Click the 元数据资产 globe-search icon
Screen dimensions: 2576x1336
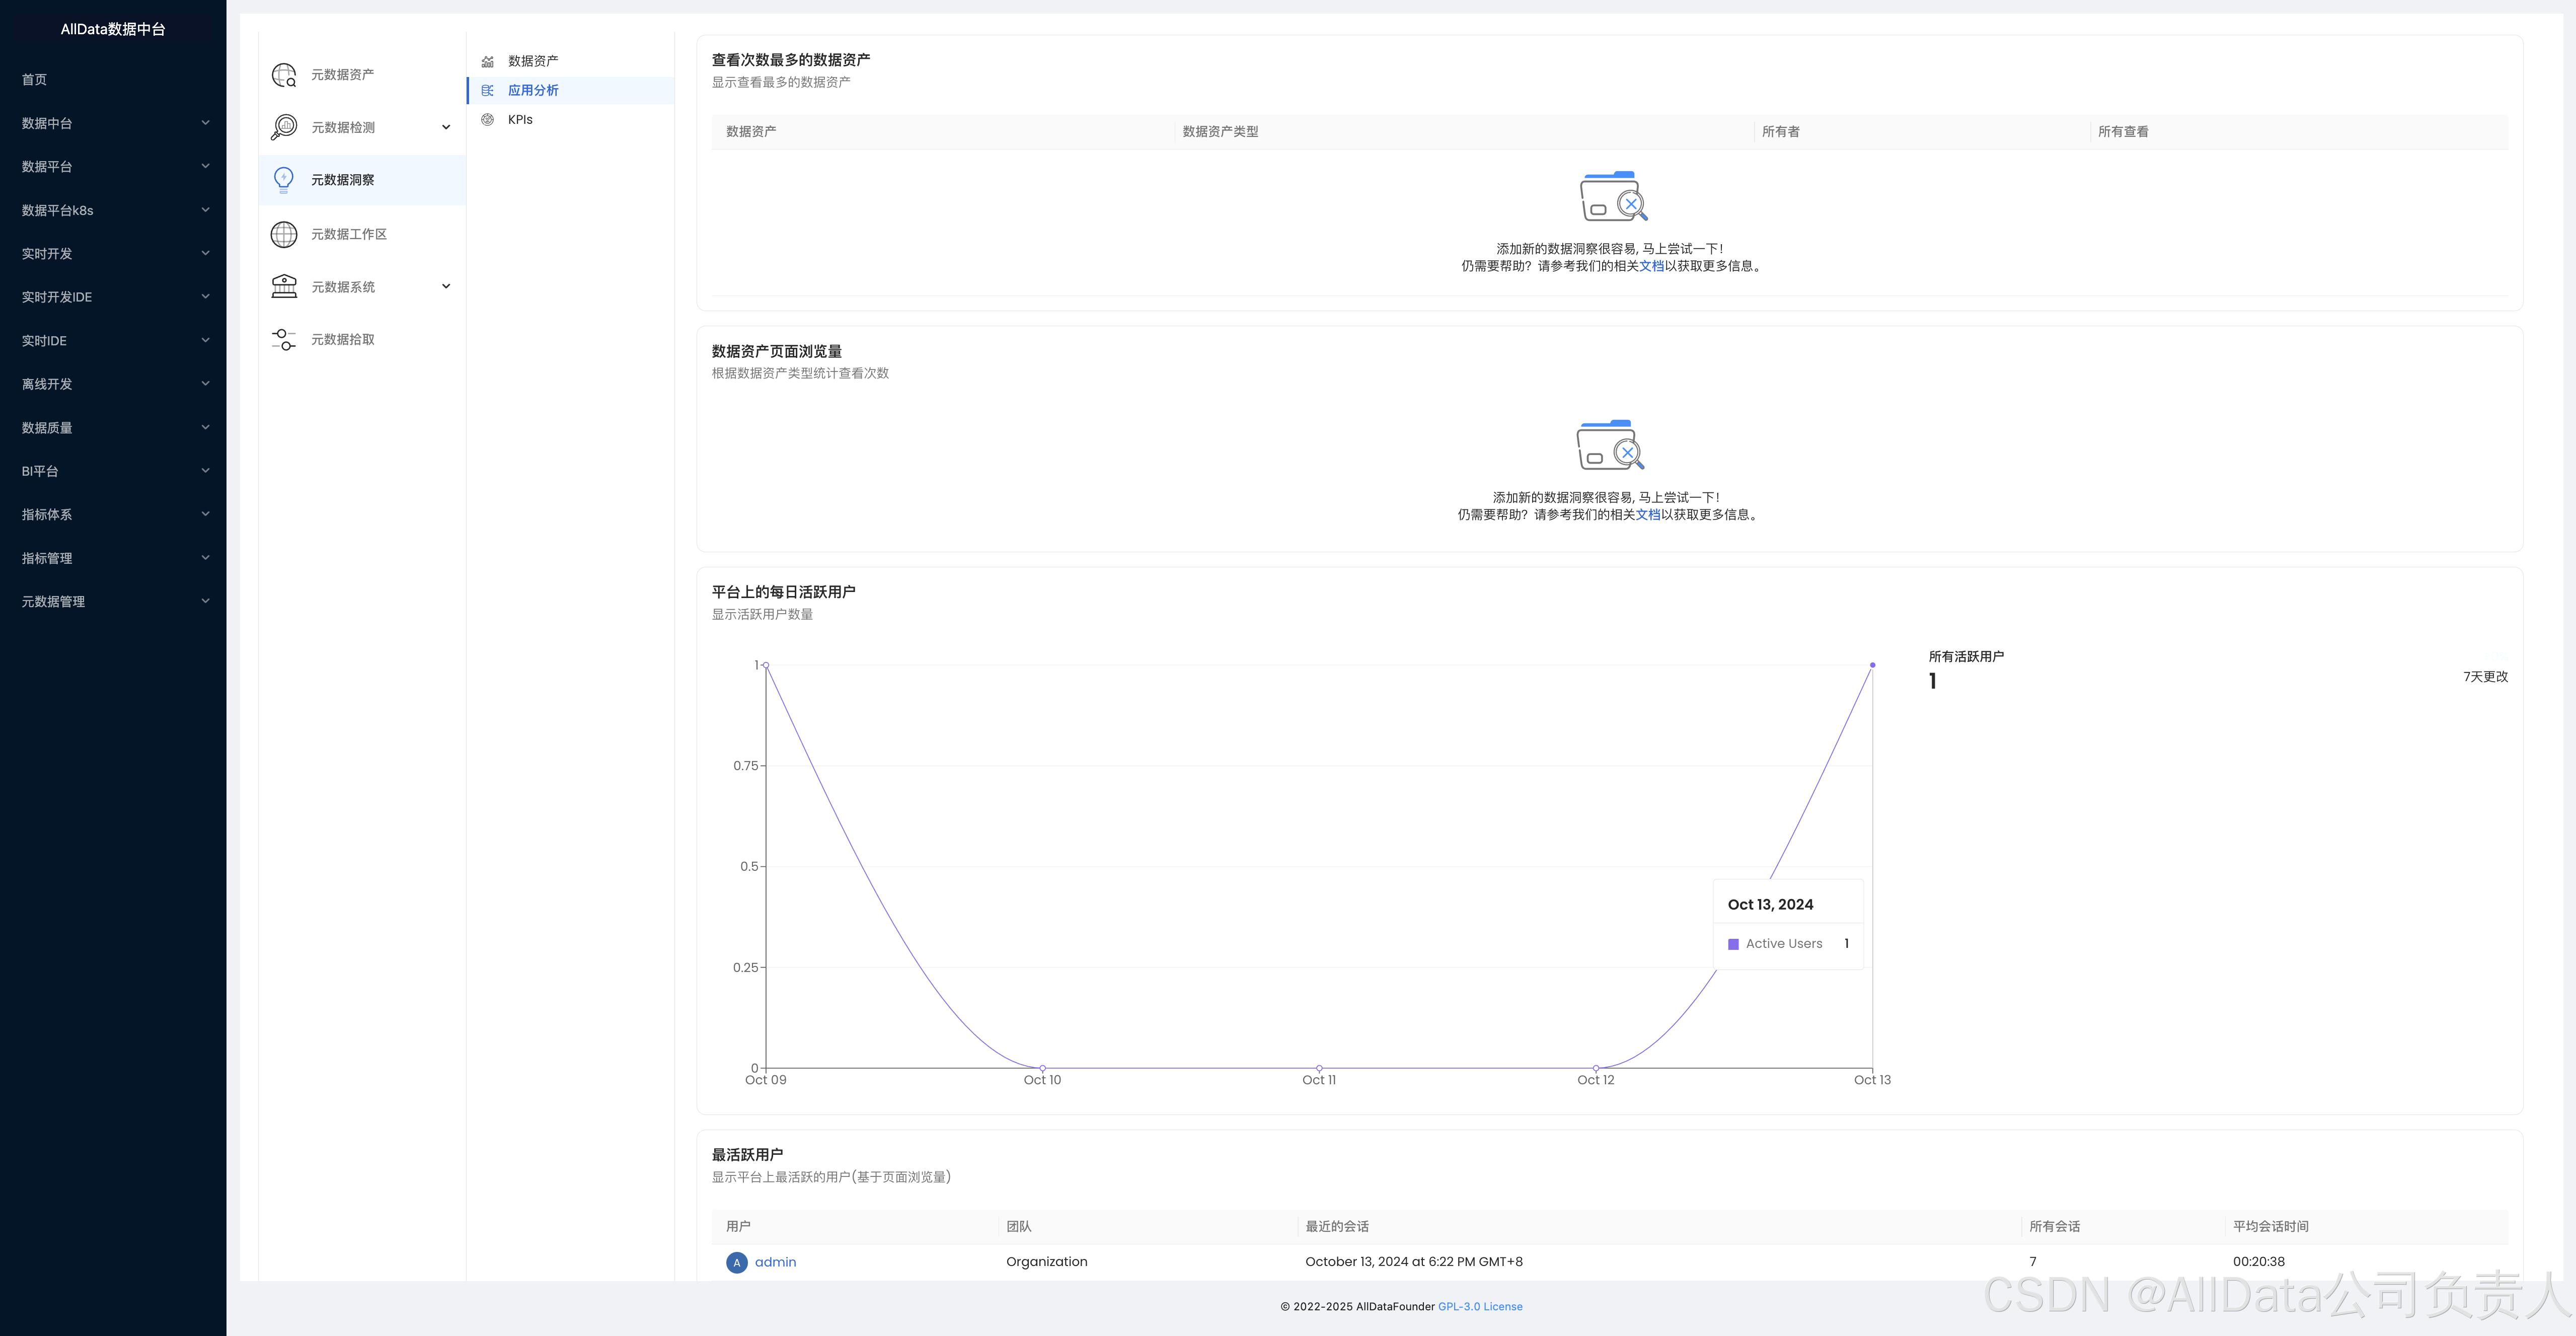pos(284,75)
